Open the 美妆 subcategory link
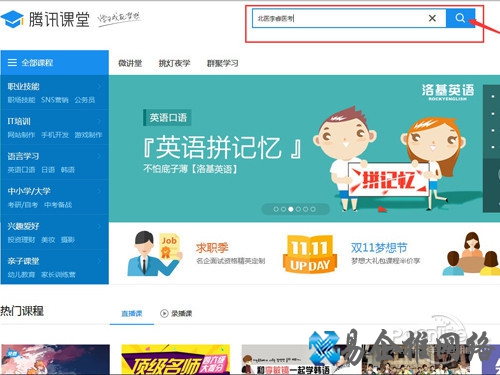 coord(48,240)
